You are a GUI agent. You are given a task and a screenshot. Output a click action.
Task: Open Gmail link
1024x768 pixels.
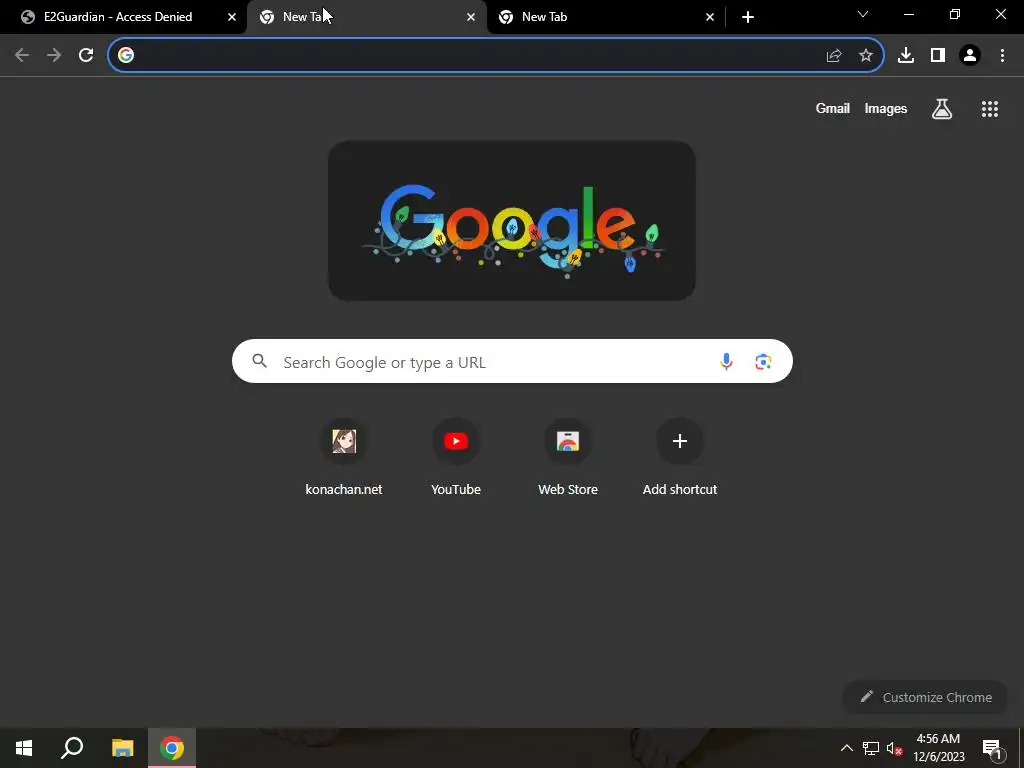[833, 109]
